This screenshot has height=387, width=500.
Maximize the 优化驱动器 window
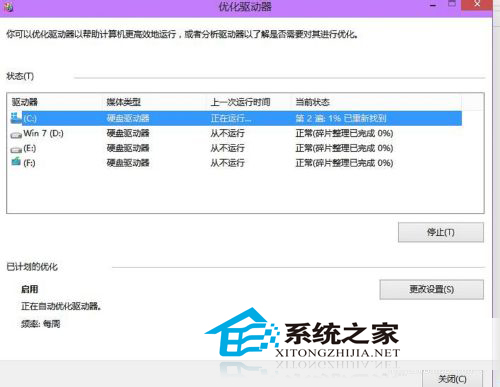pos(452,4)
